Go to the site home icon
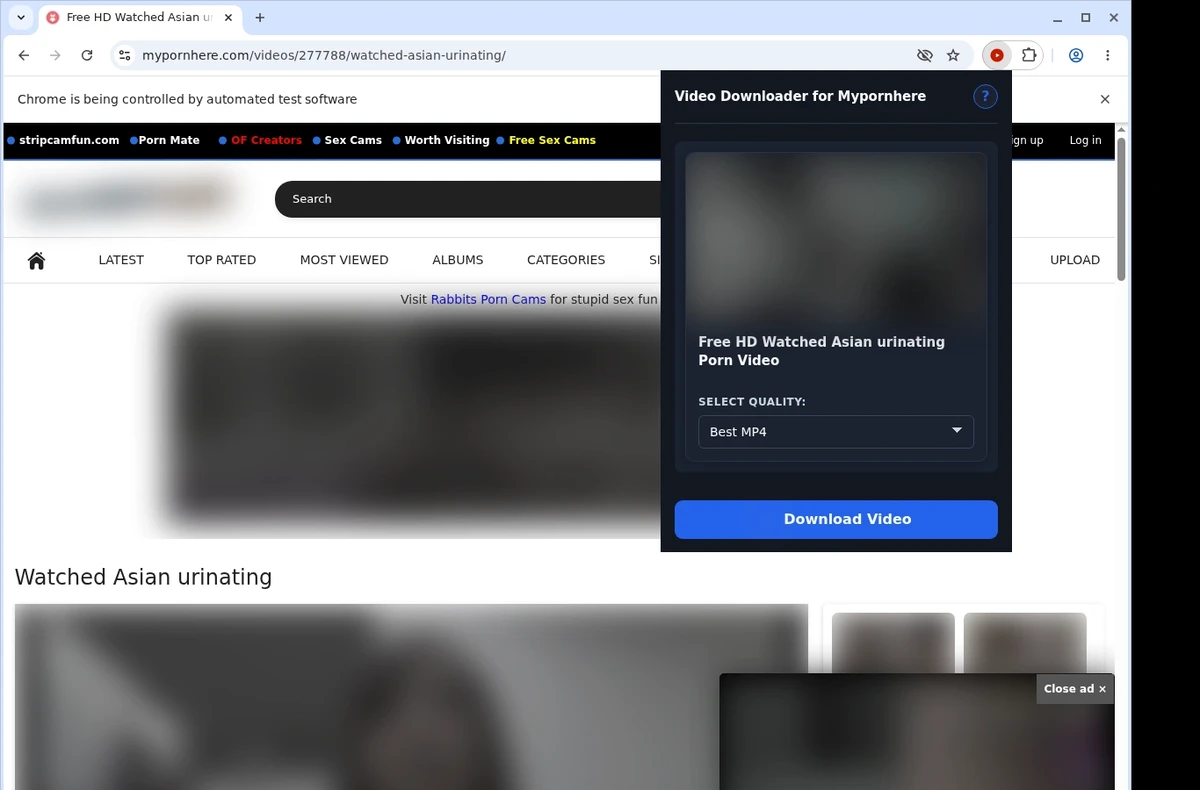The height and width of the screenshot is (790, 1200). pyautogui.click(x=37, y=260)
